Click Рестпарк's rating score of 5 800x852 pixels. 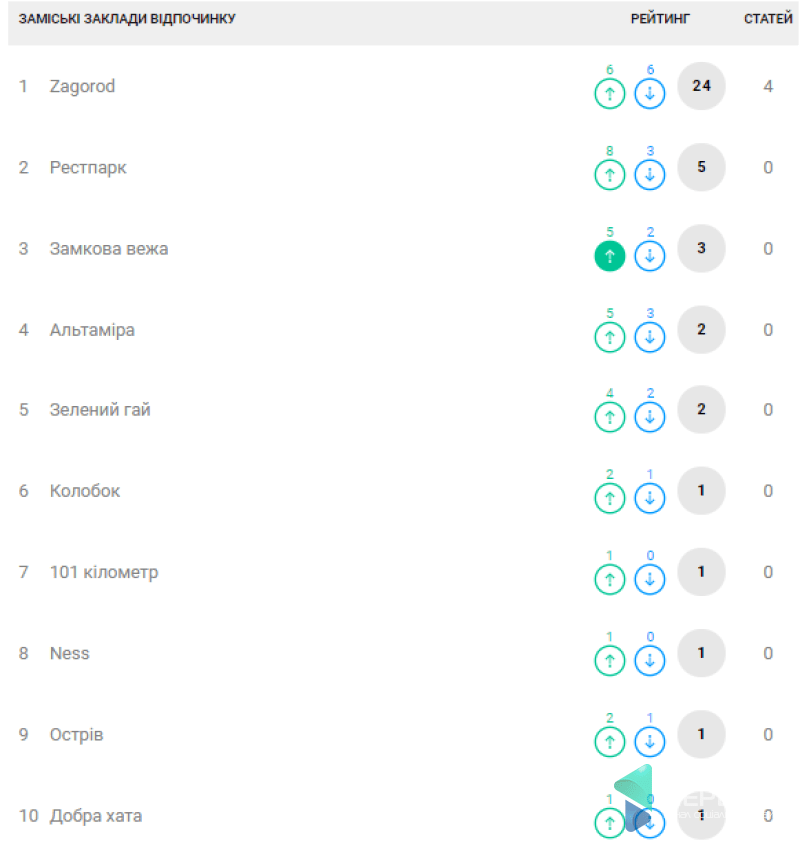coord(701,167)
